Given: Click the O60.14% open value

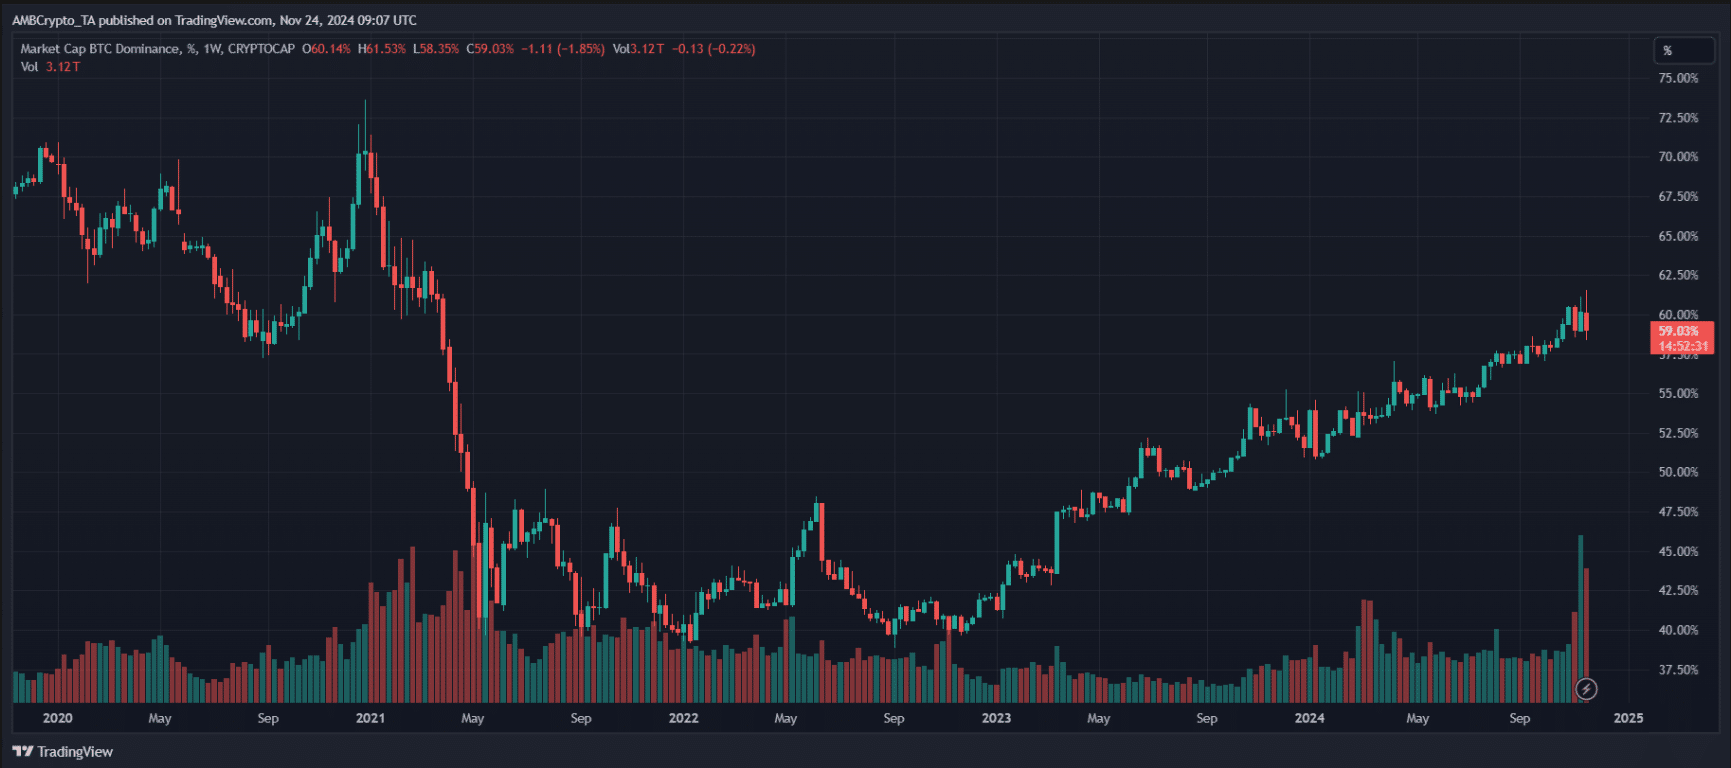Looking at the screenshot, I should 326,48.
